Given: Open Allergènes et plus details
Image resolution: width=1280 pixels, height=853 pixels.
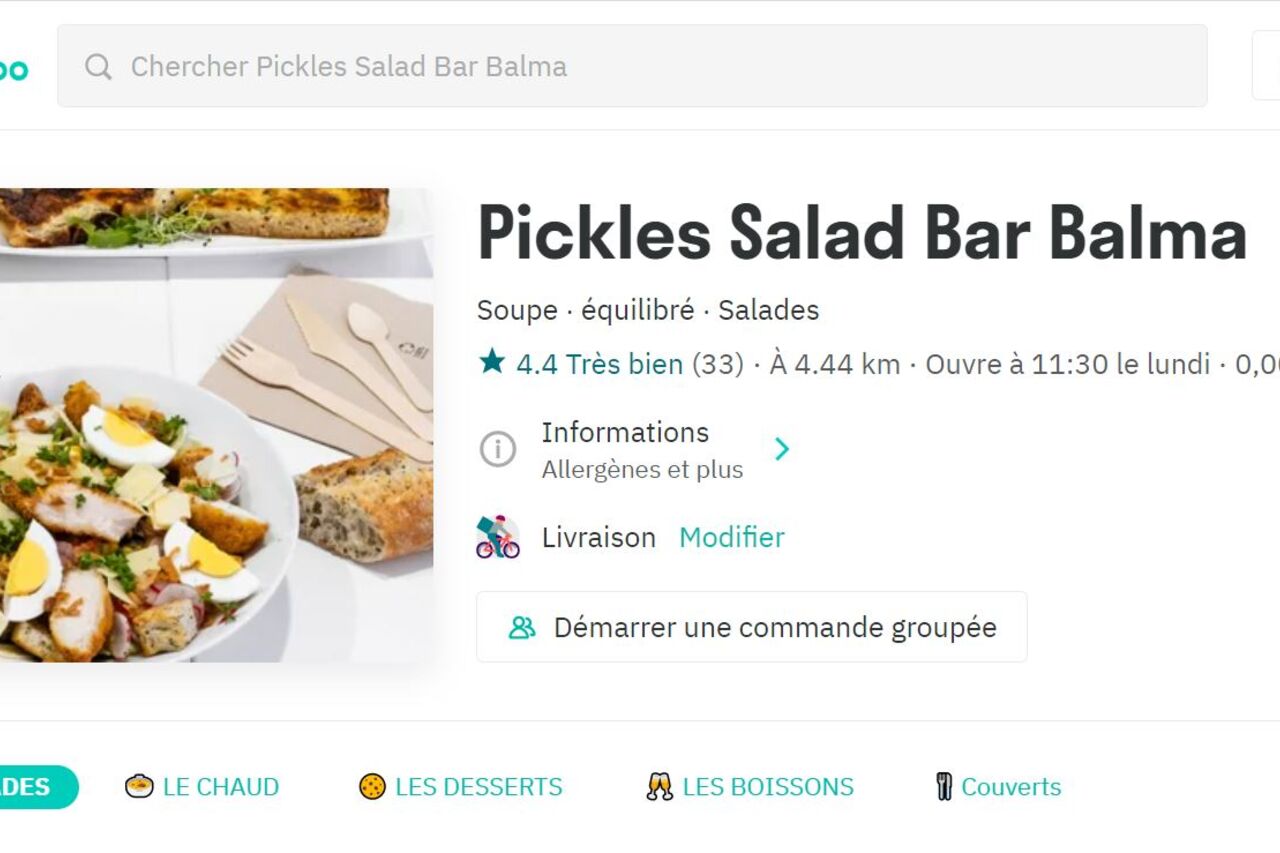Looking at the screenshot, I should click(x=642, y=470).
